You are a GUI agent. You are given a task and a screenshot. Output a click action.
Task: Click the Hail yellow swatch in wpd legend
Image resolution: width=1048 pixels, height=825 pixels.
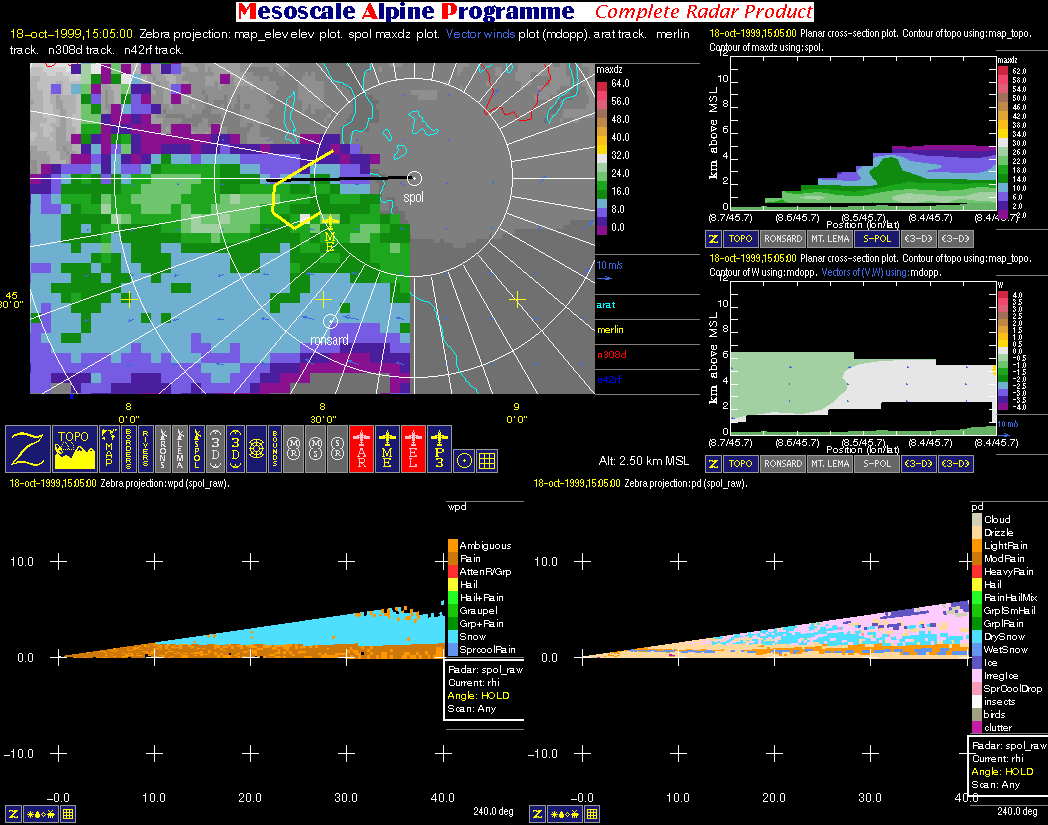452,584
